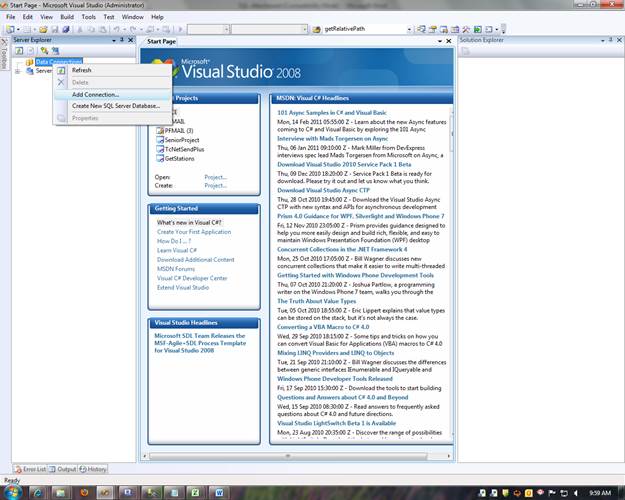Open Microsoft SDL Team Releases headline

tap(200, 343)
